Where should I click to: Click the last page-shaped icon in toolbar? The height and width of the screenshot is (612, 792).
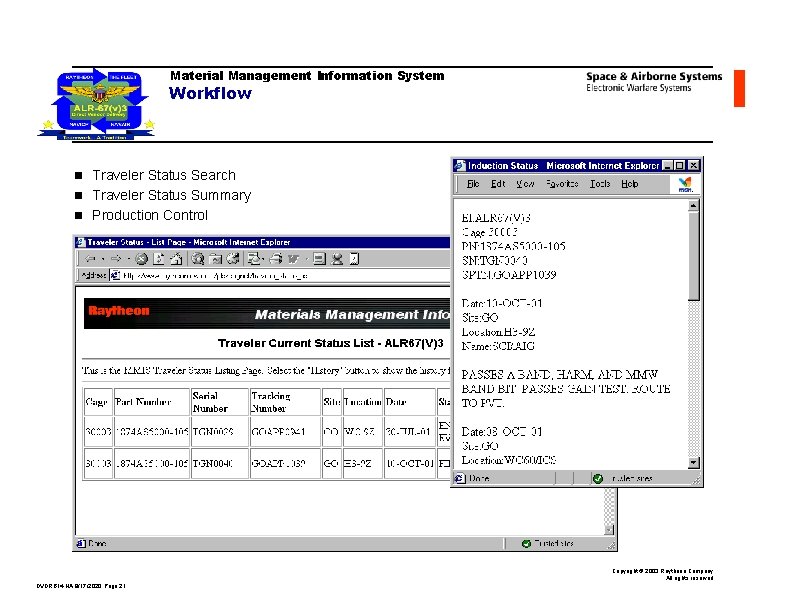pos(355,259)
